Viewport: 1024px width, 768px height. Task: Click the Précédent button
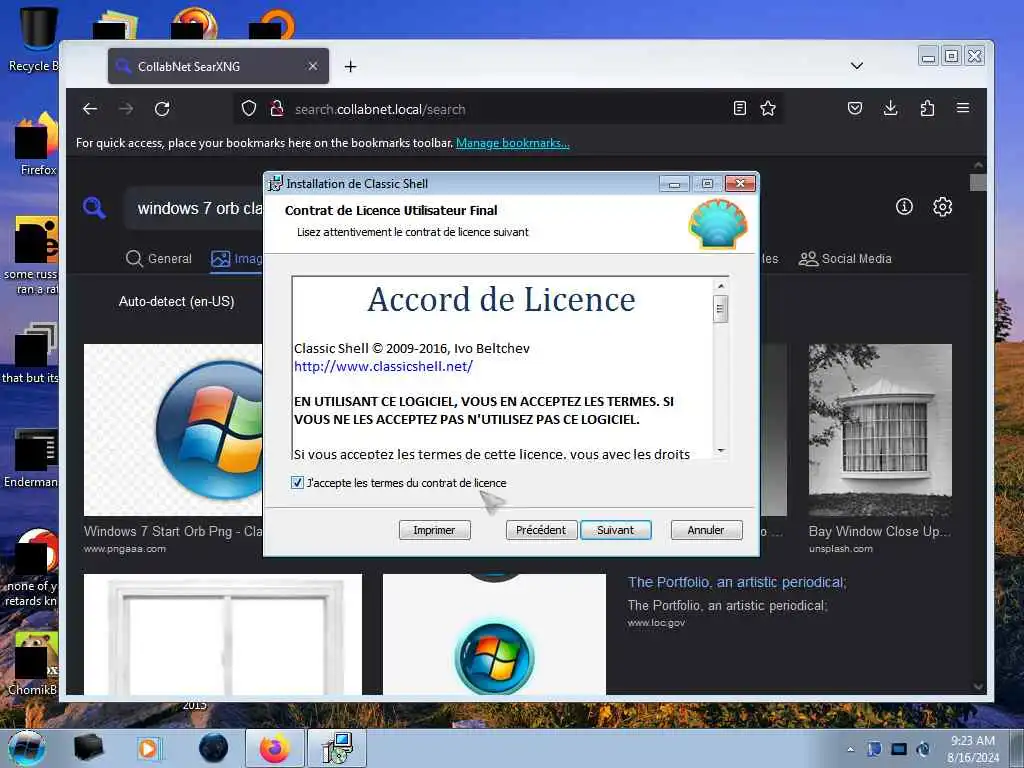tap(541, 530)
